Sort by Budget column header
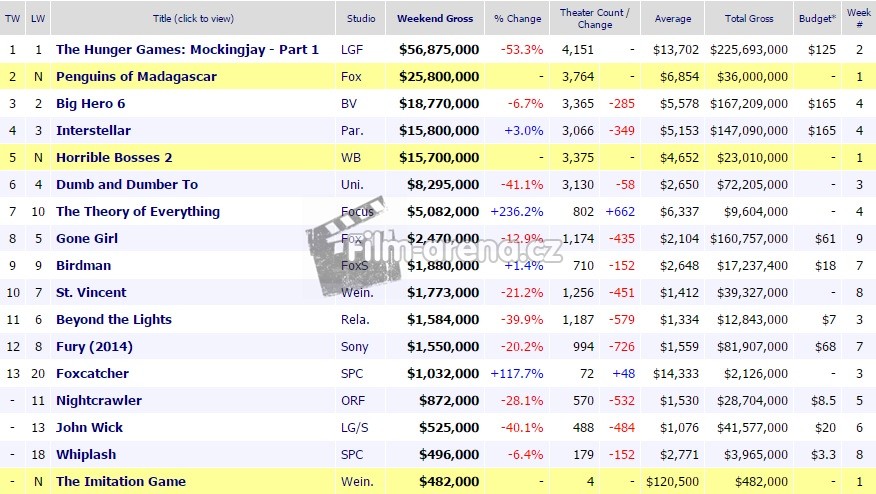 (818, 18)
